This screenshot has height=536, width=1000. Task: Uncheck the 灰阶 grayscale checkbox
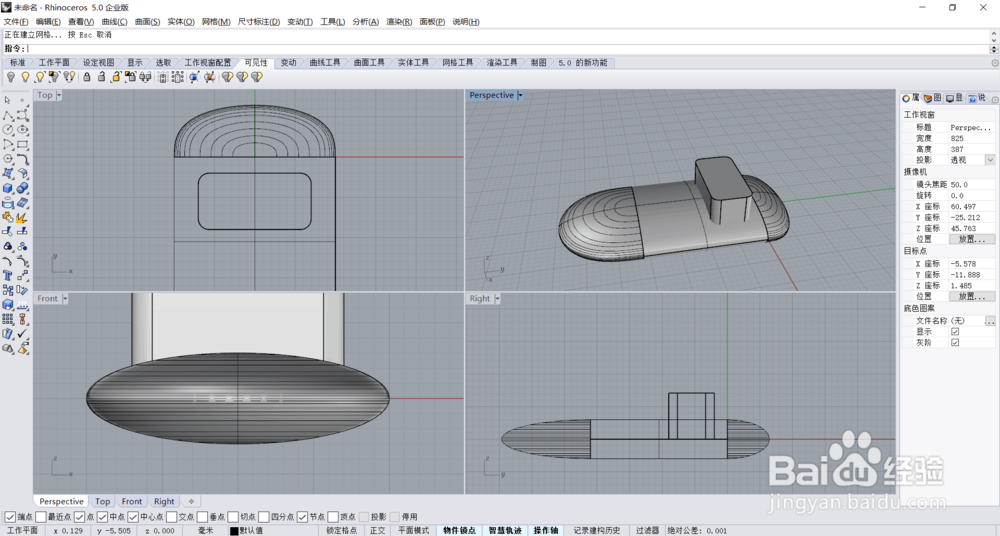(x=955, y=343)
